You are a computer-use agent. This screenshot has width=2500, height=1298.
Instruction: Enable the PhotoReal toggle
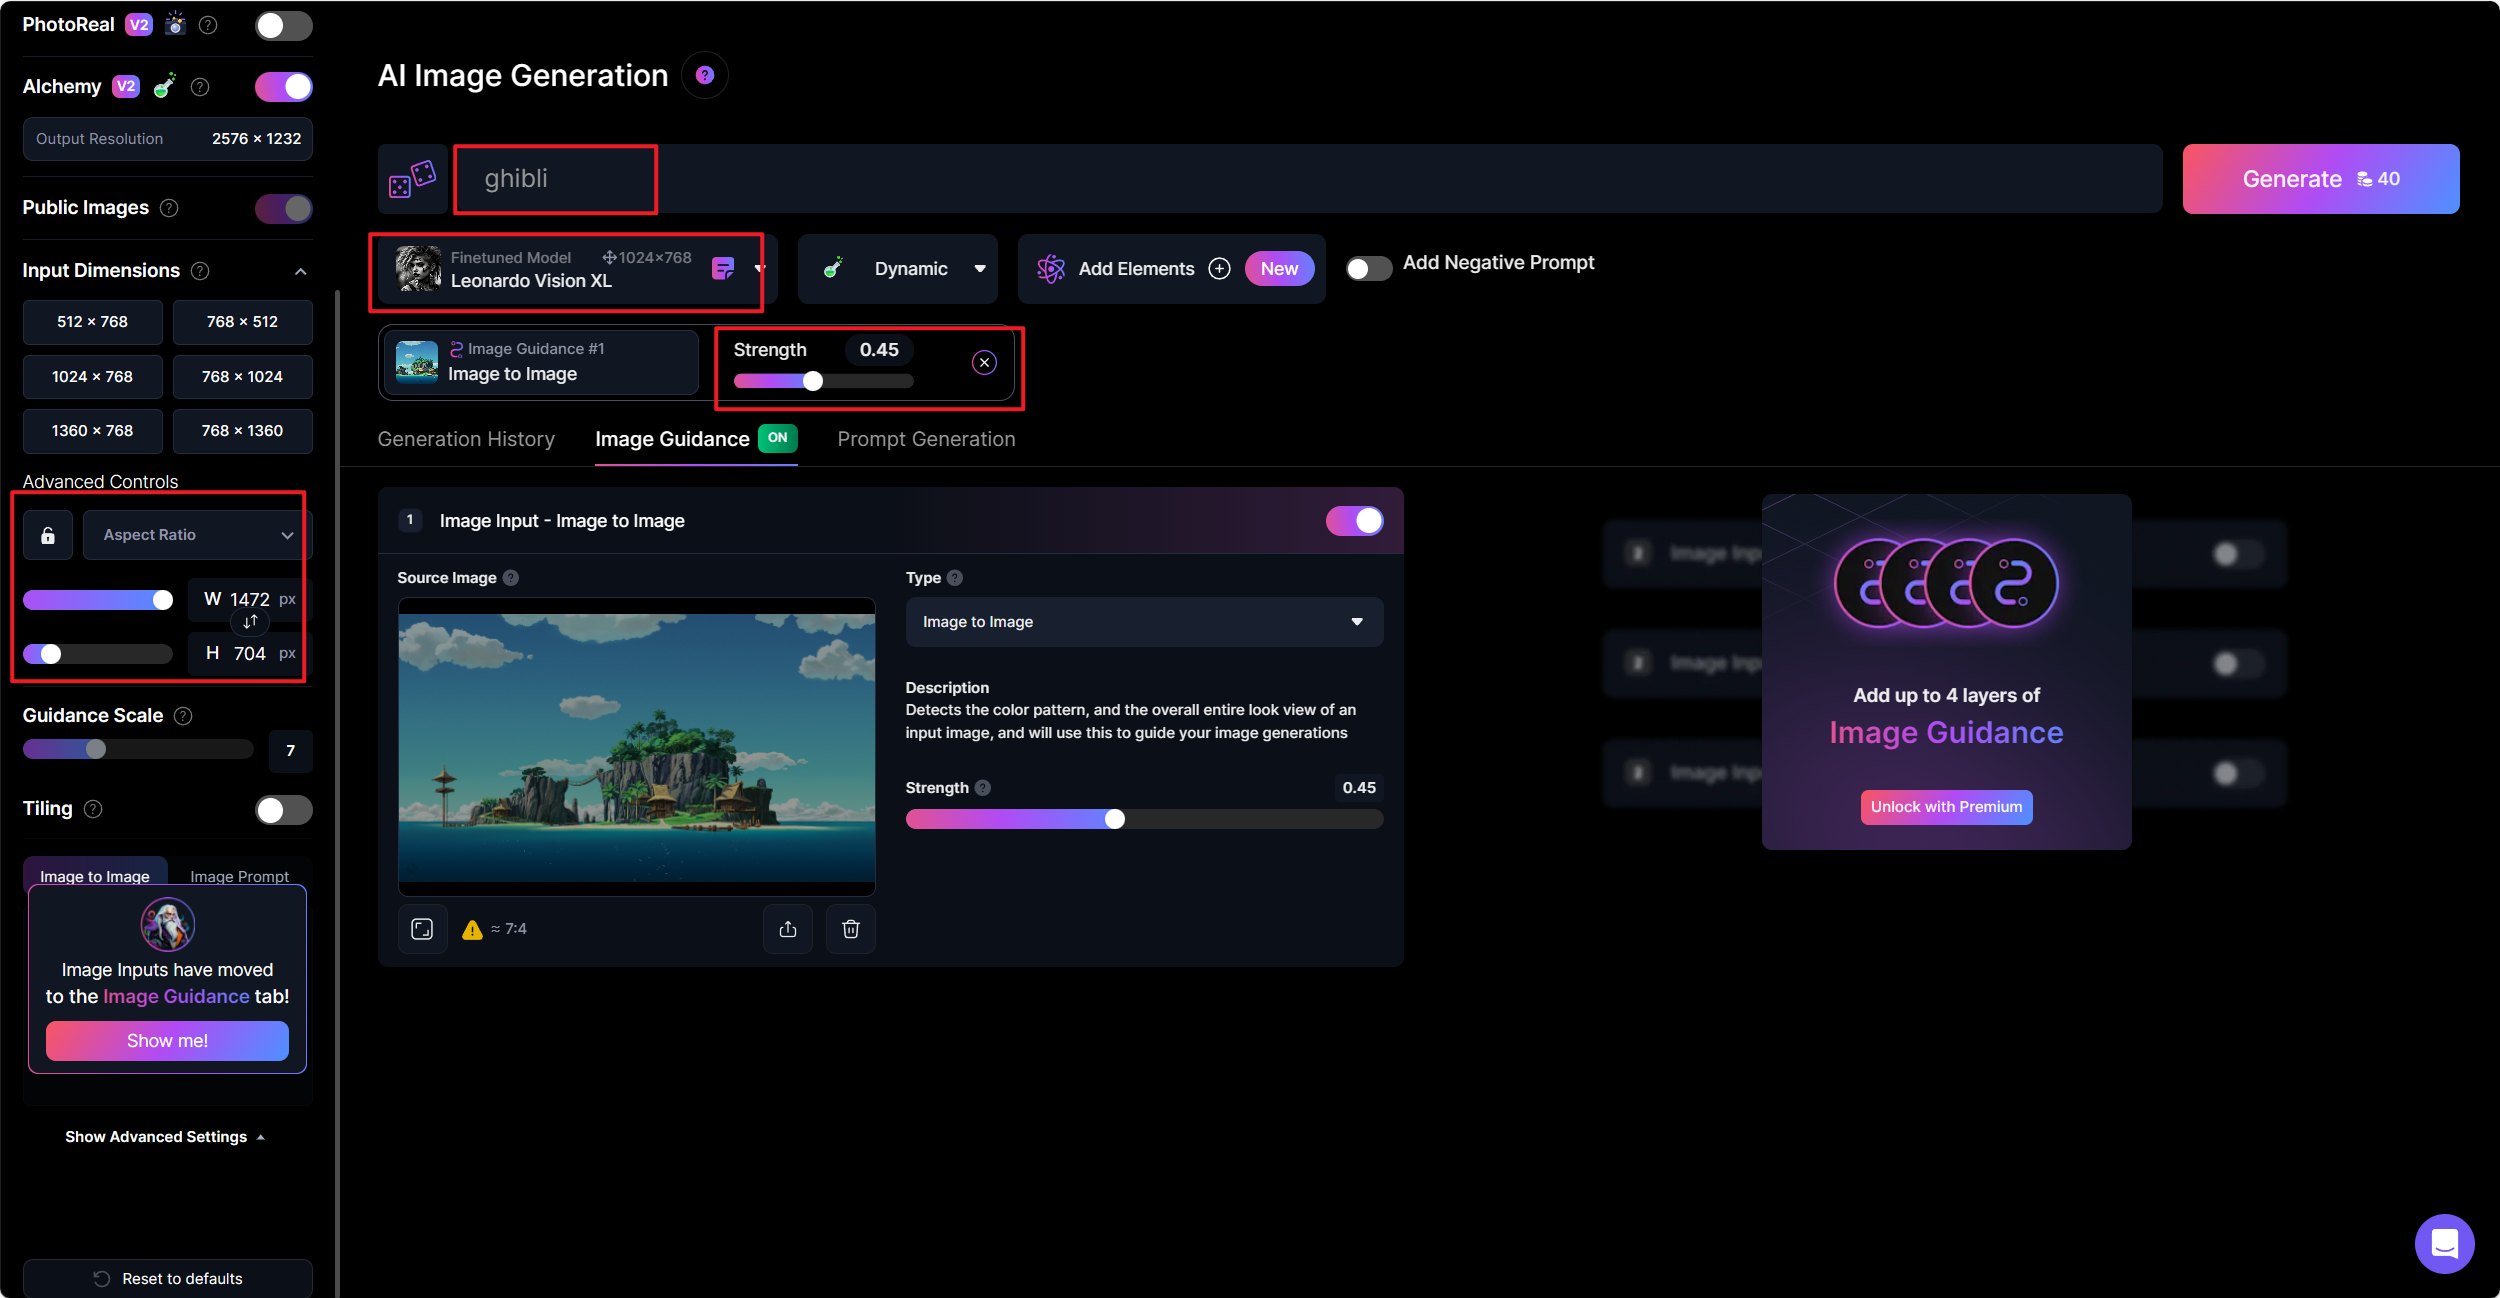(x=284, y=26)
